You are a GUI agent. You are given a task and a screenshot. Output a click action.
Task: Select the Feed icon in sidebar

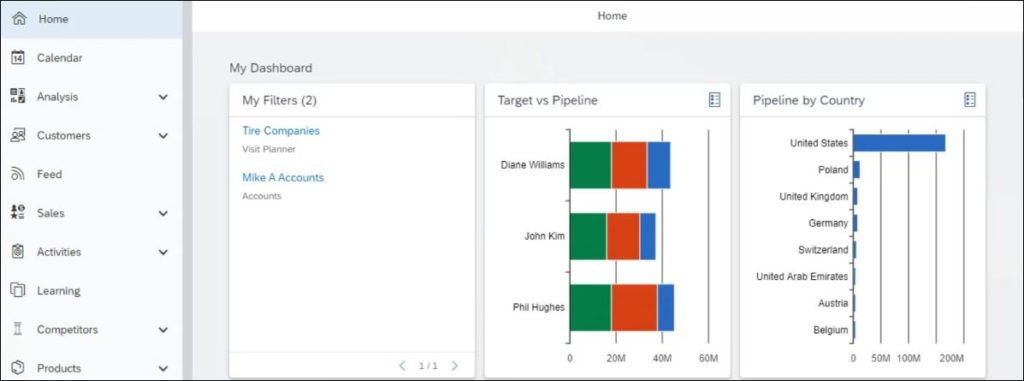[18, 174]
